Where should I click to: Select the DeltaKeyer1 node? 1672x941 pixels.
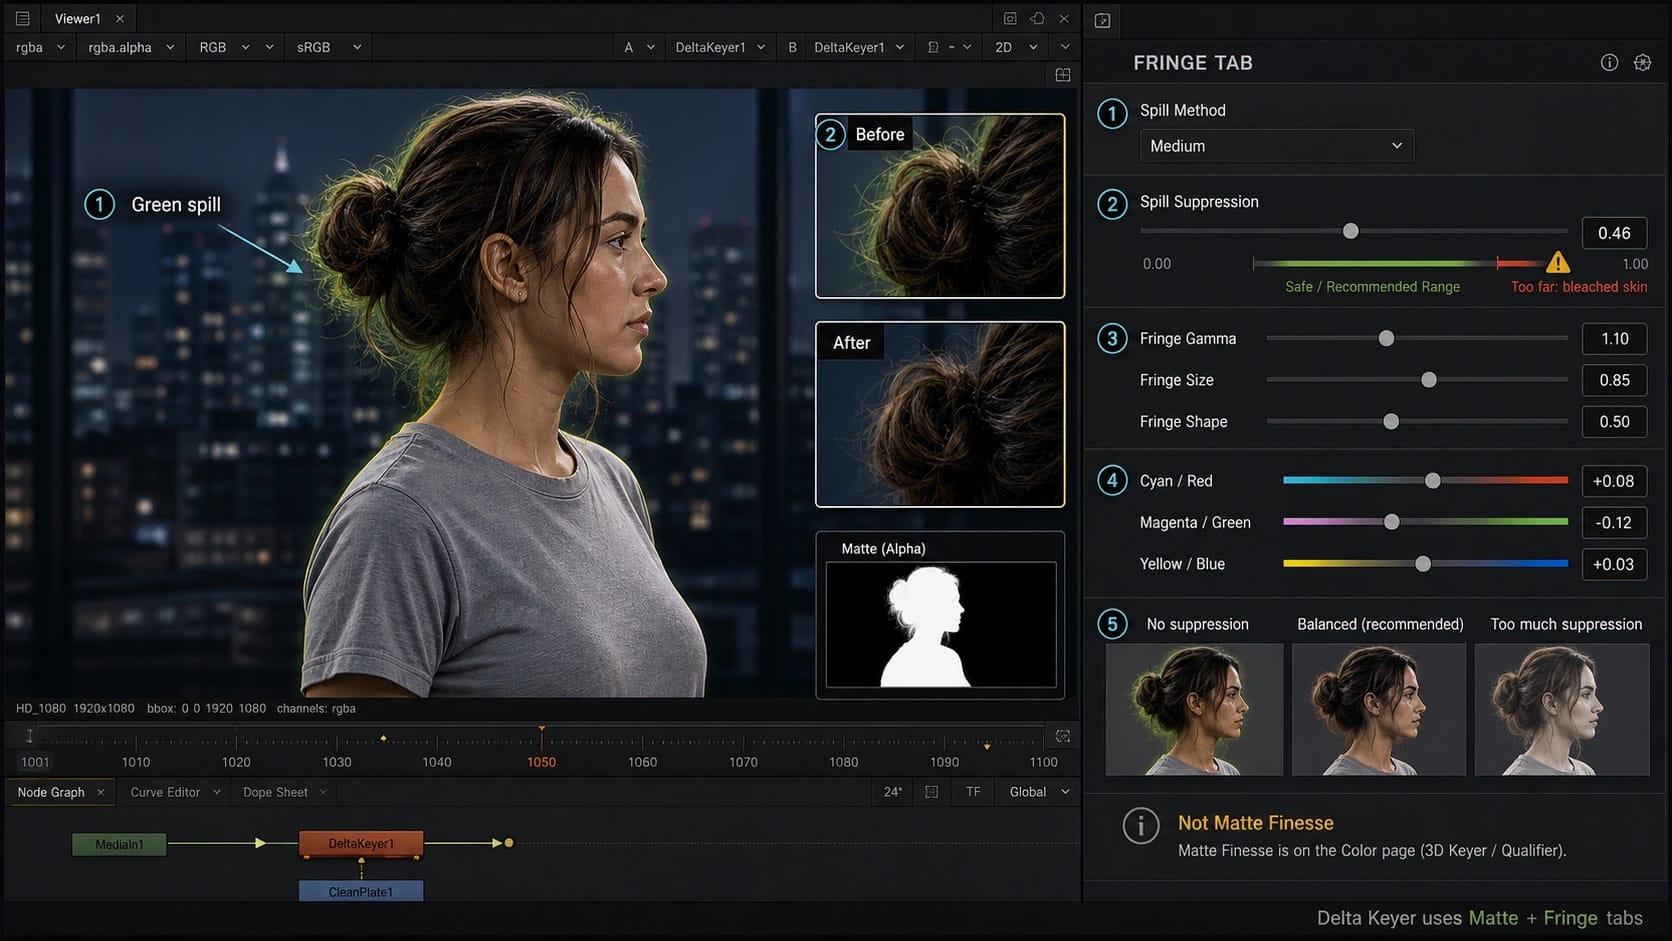361,844
